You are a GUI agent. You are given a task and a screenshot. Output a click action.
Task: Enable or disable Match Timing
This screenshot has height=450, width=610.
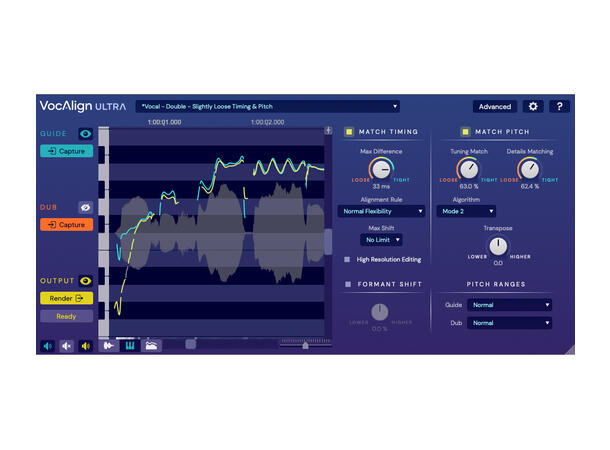pyautogui.click(x=349, y=132)
